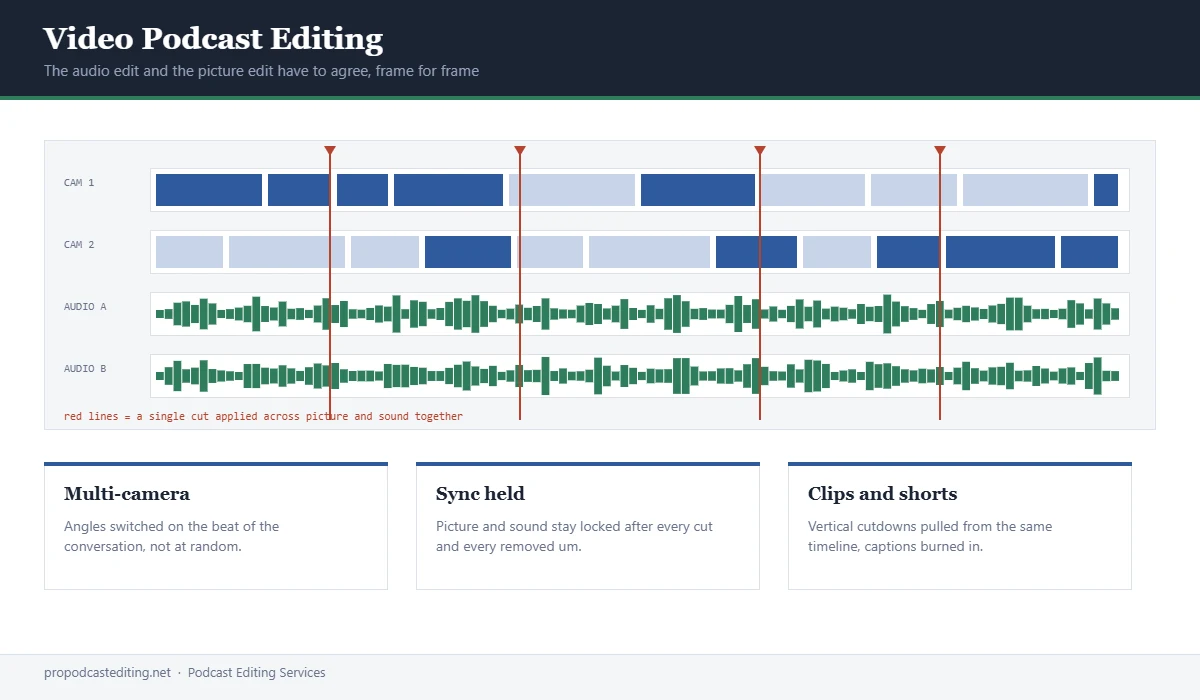Image resolution: width=1200 pixels, height=700 pixels.
Task: Open the Multi-camera card heading
Action: coord(127,494)
